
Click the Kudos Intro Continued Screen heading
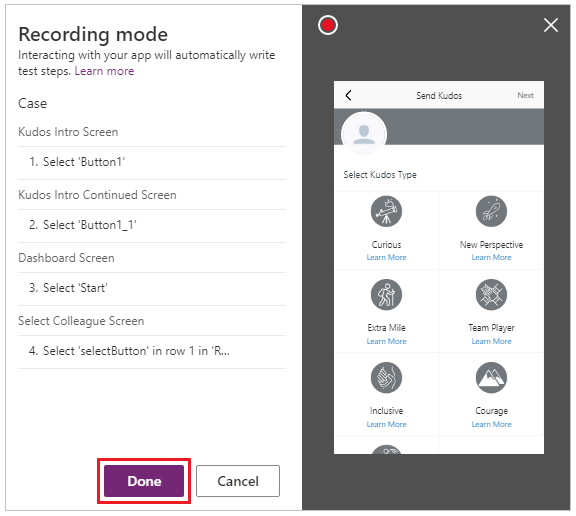point(97,195)
